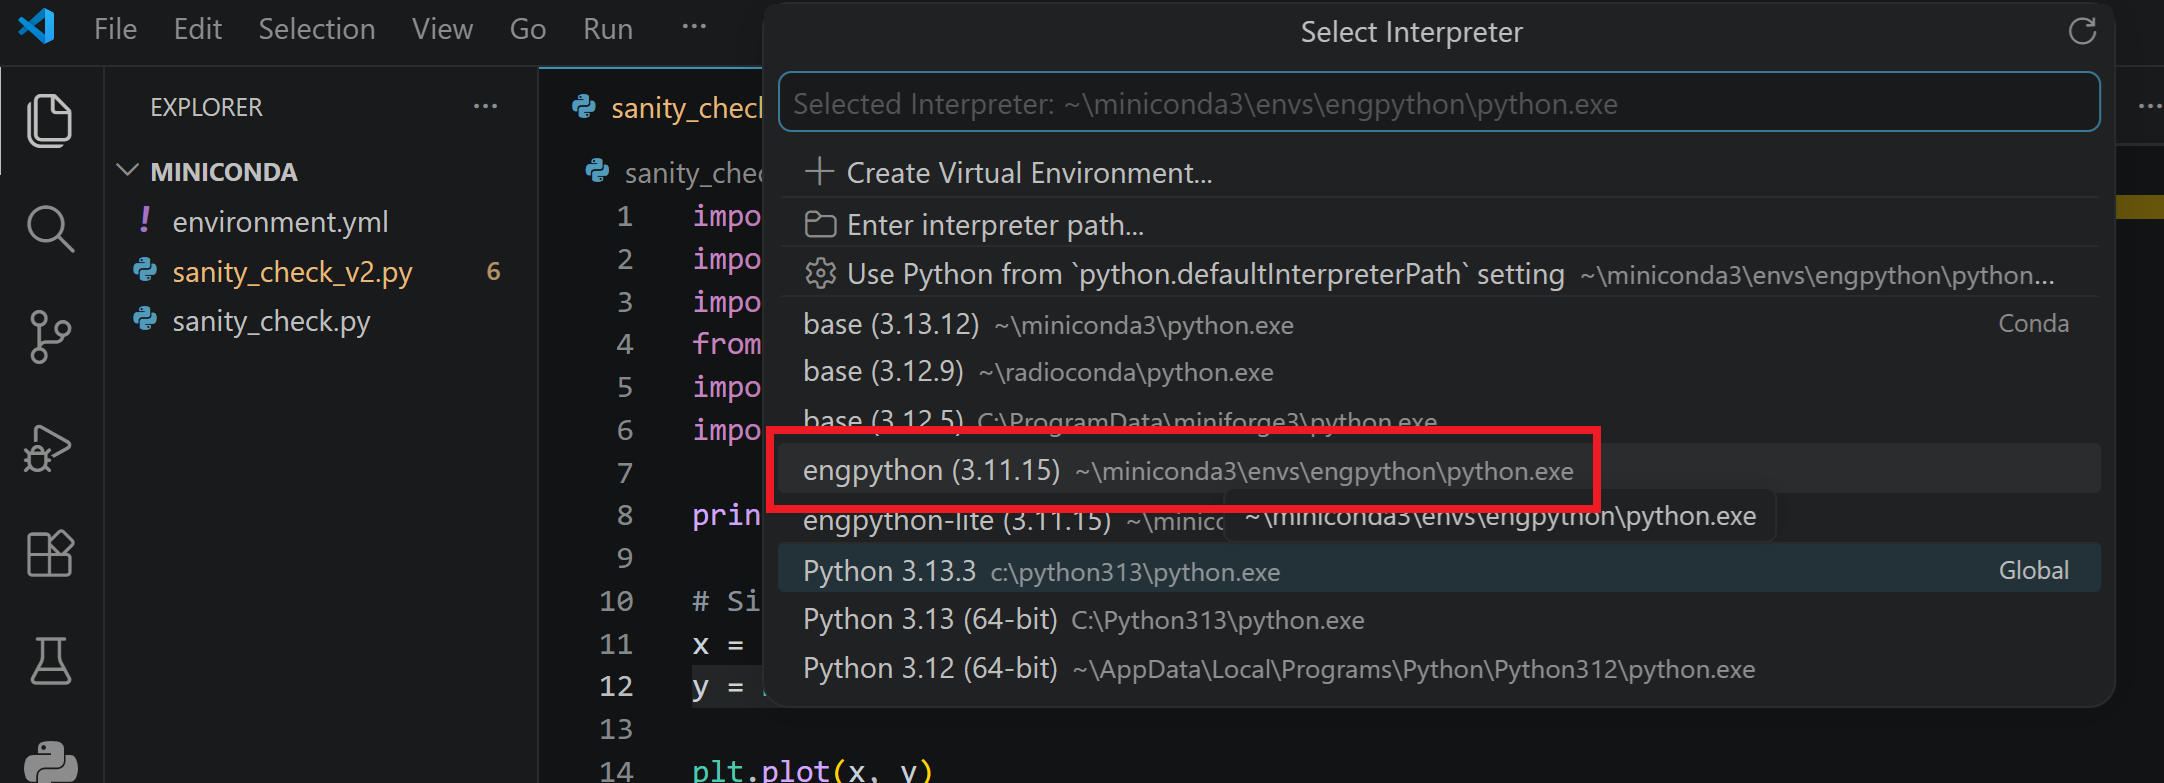Choose Create Virtual Environment option
Image resolution: width=2164 pixels, height=783 pixels.
(x=1438, y=172)
